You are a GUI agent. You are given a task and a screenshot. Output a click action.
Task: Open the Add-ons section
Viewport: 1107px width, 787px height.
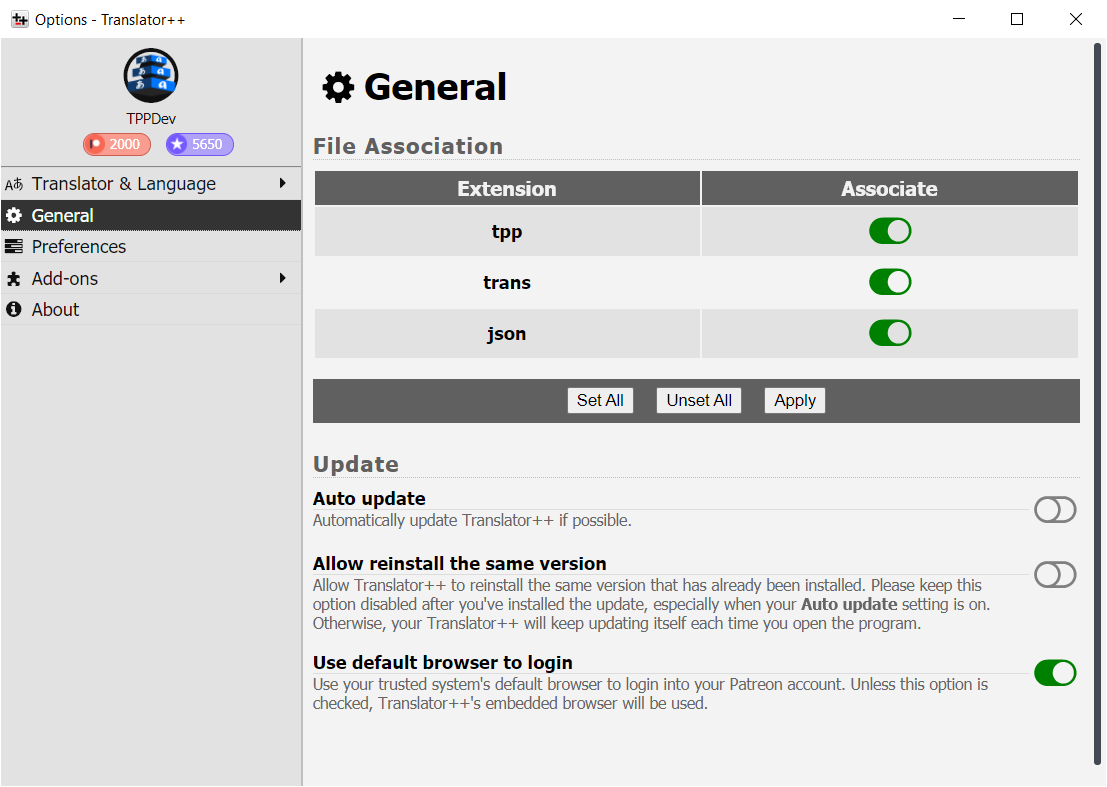(151, 278)
